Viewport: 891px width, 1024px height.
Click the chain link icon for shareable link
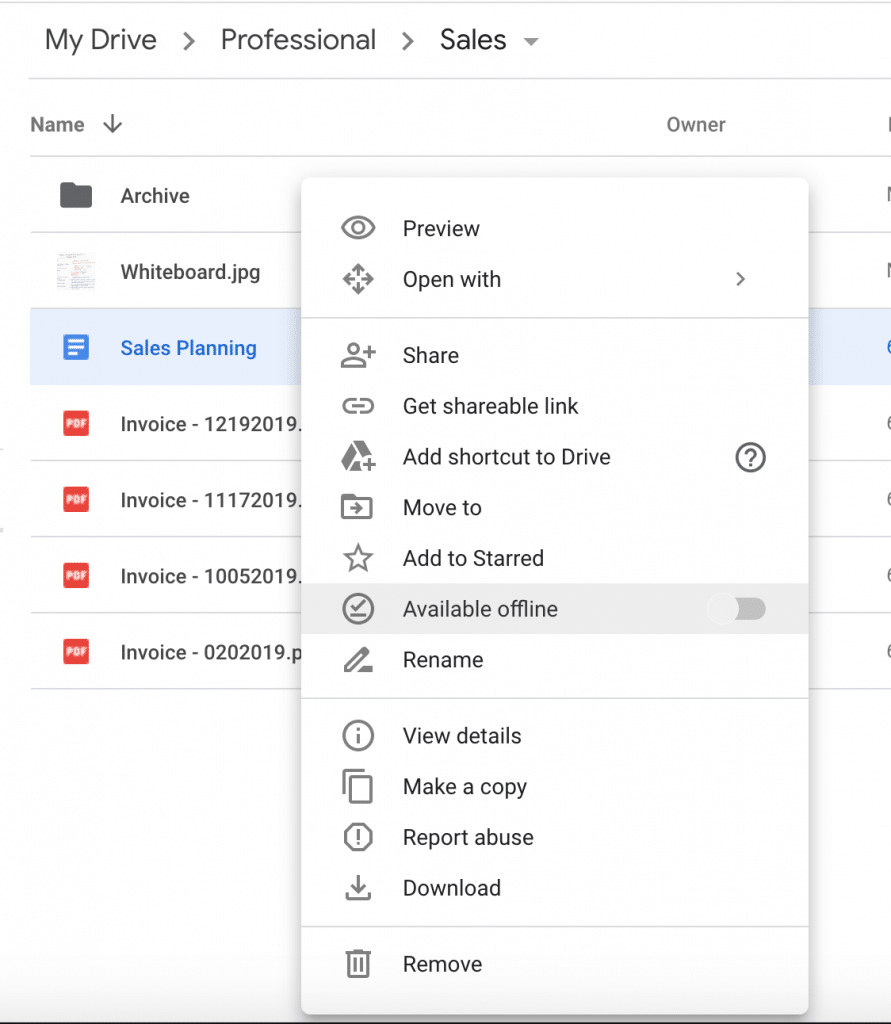click(x=357, y=407)
